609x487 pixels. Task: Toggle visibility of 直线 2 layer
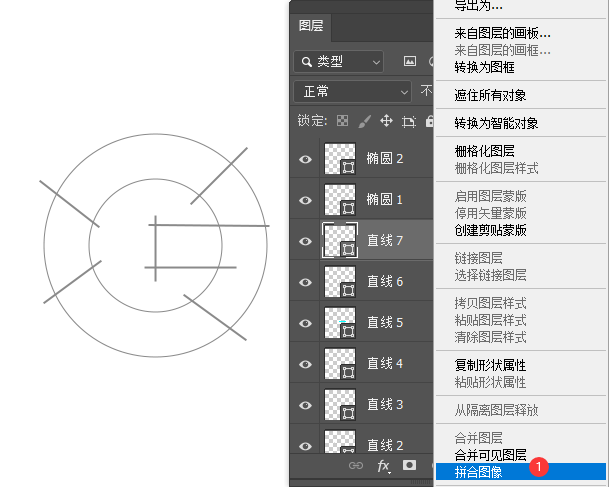click(305, 446)
